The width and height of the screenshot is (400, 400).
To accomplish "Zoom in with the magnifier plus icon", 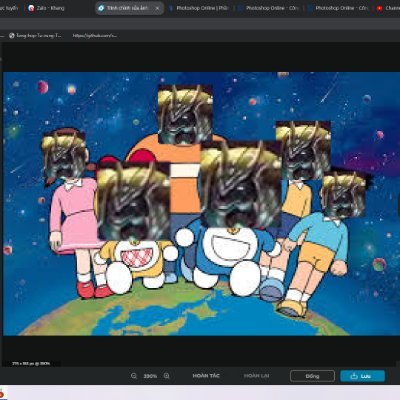I will pos(167,376).
